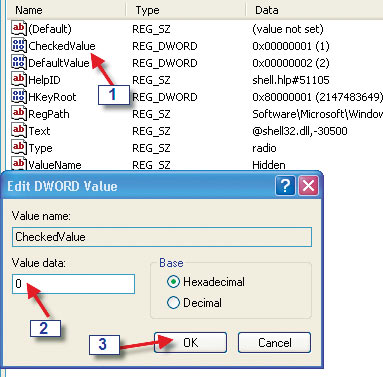Click REG_SZ type in HelpID row

point(151,80)
